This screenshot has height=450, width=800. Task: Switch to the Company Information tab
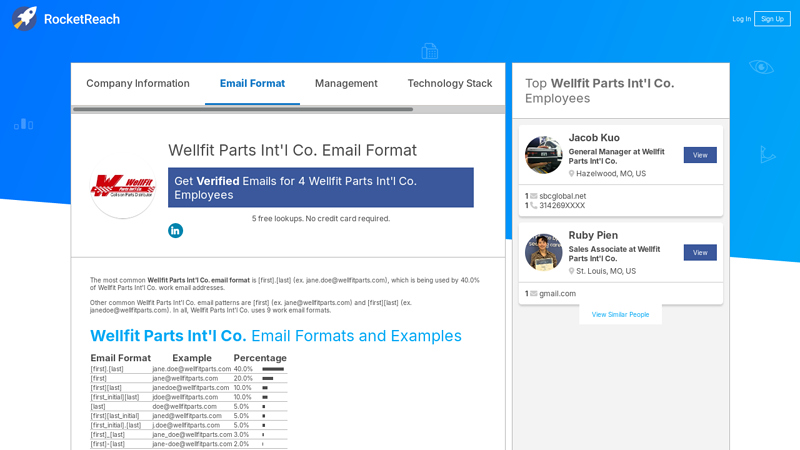(138, 83)
